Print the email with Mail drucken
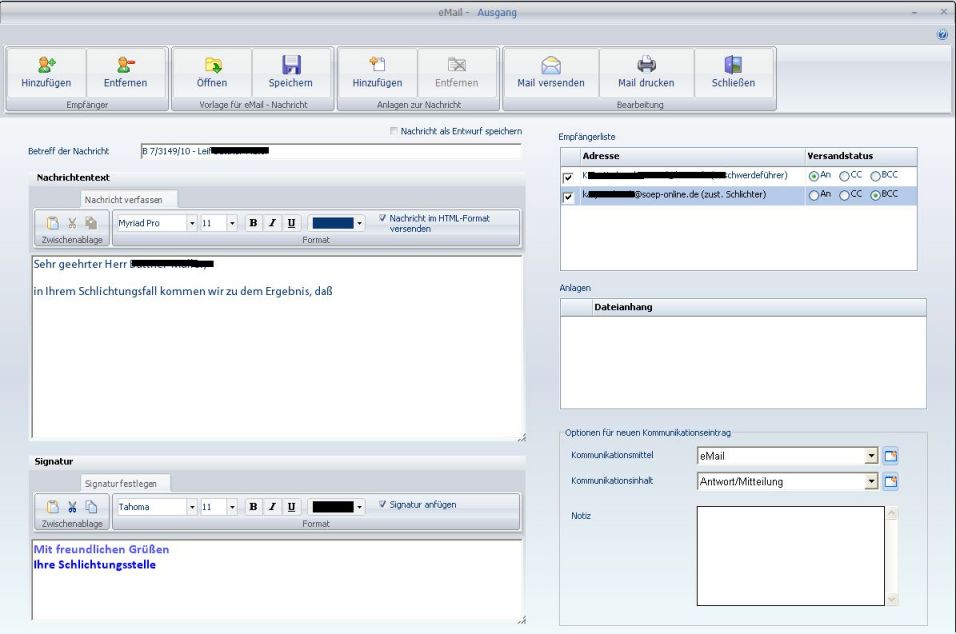The height and width of the screenshot is (634, 956). point(647,65)
